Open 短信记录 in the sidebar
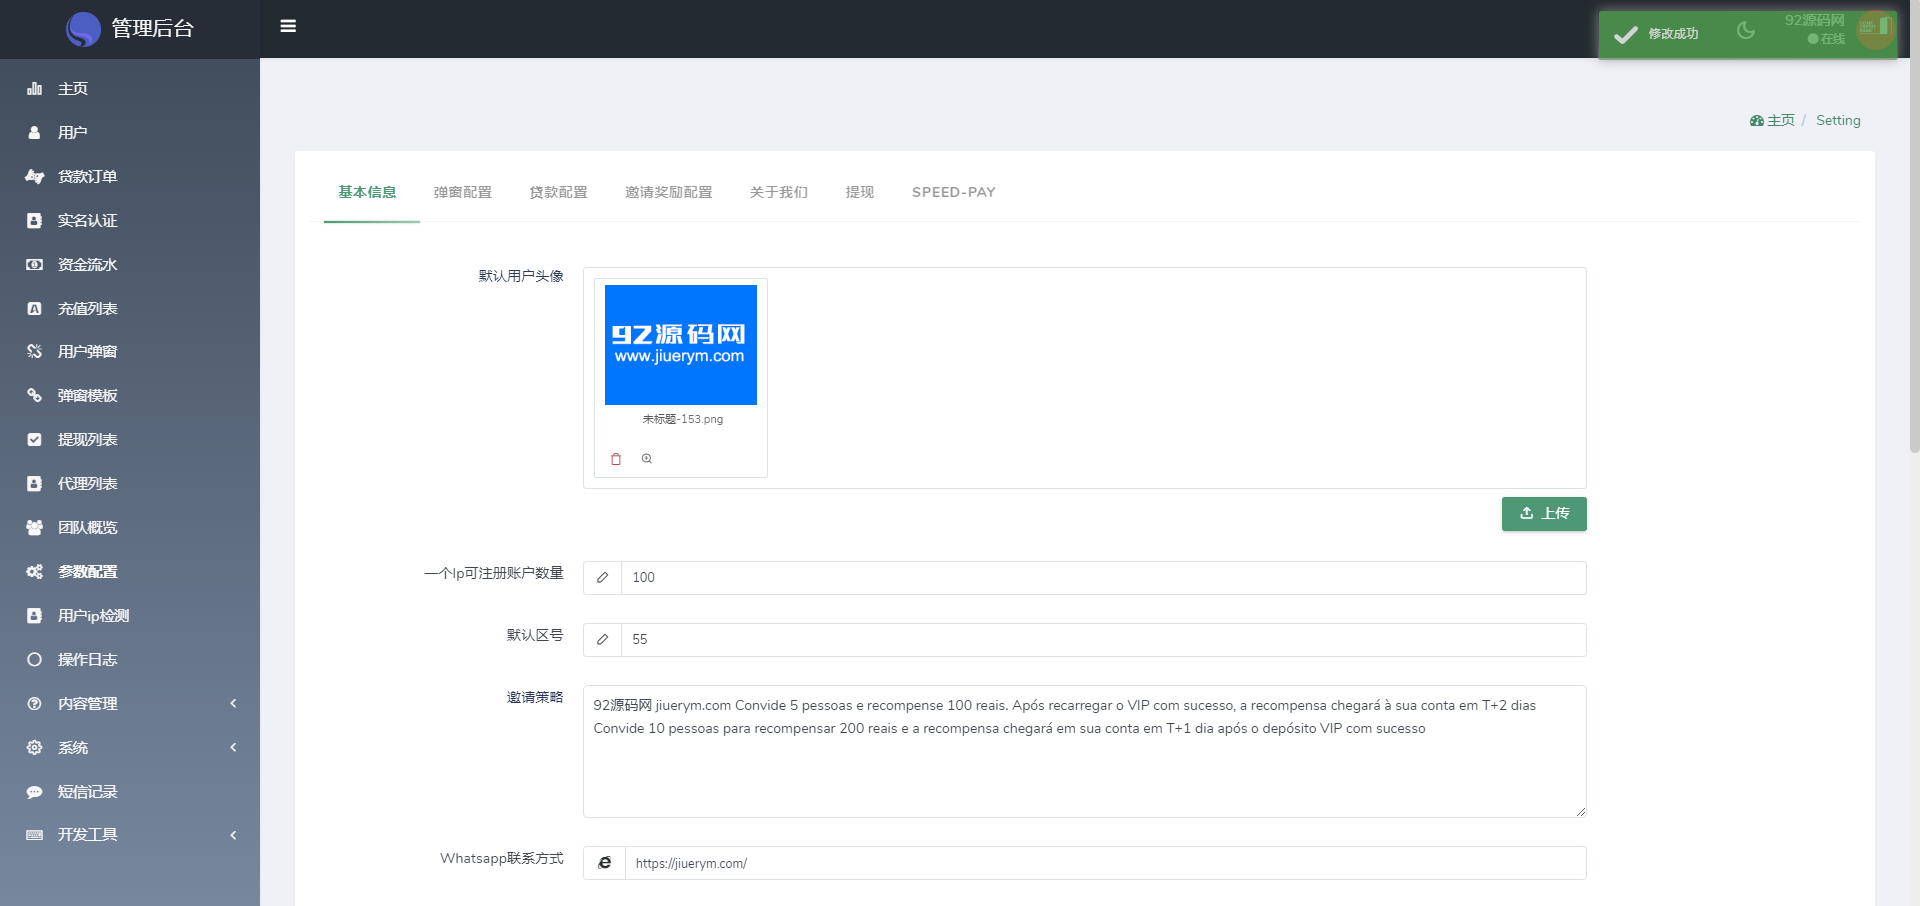 (130, 792)
